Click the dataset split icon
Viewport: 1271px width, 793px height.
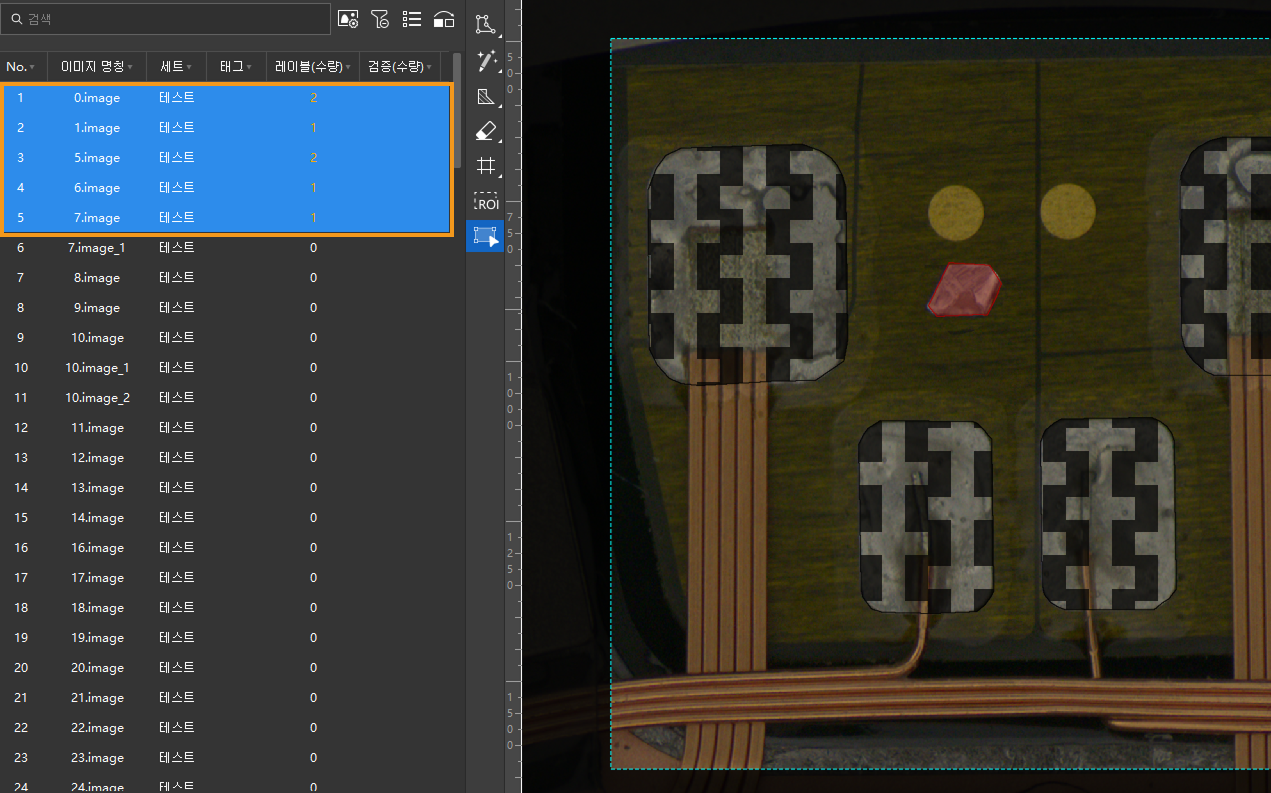444,19
